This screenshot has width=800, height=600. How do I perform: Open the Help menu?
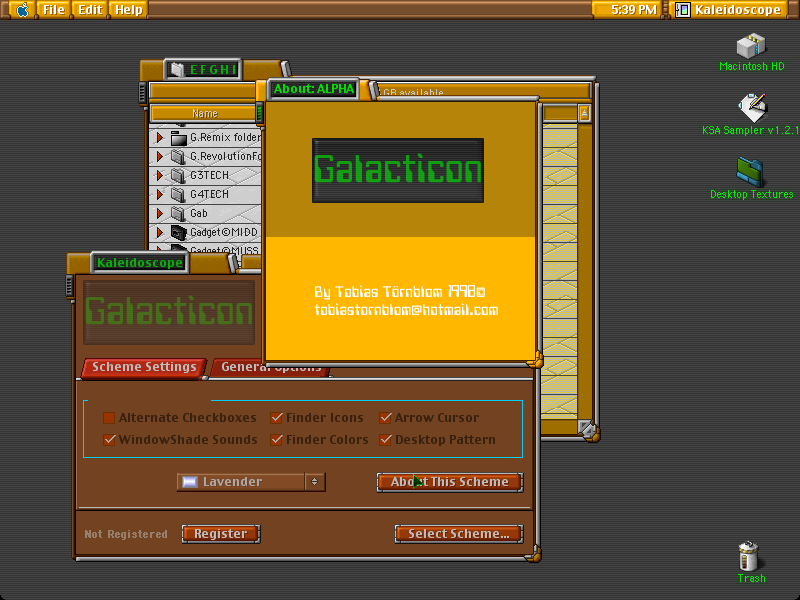(x=129, y=10)
